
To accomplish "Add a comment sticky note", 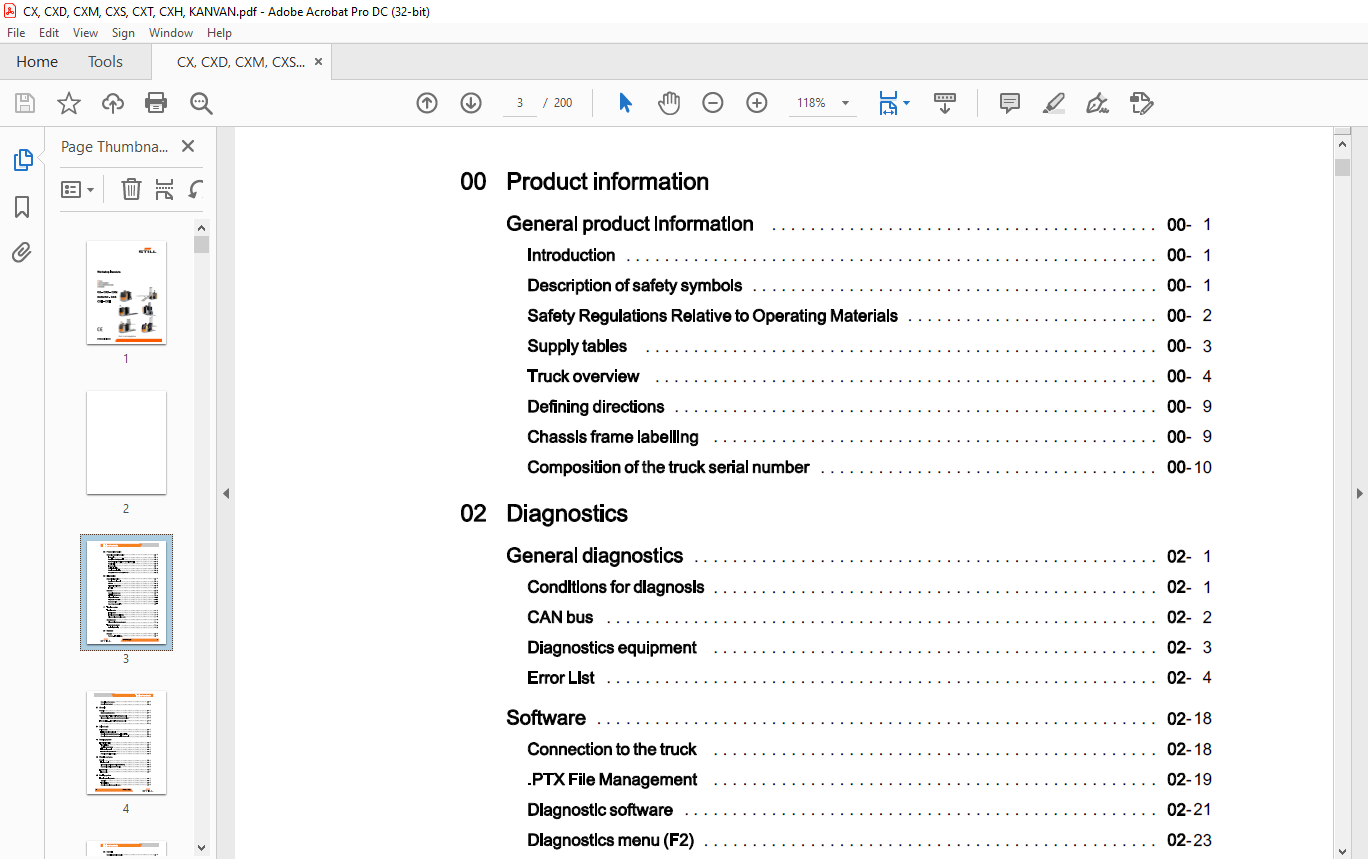I will coord(1010,103).
